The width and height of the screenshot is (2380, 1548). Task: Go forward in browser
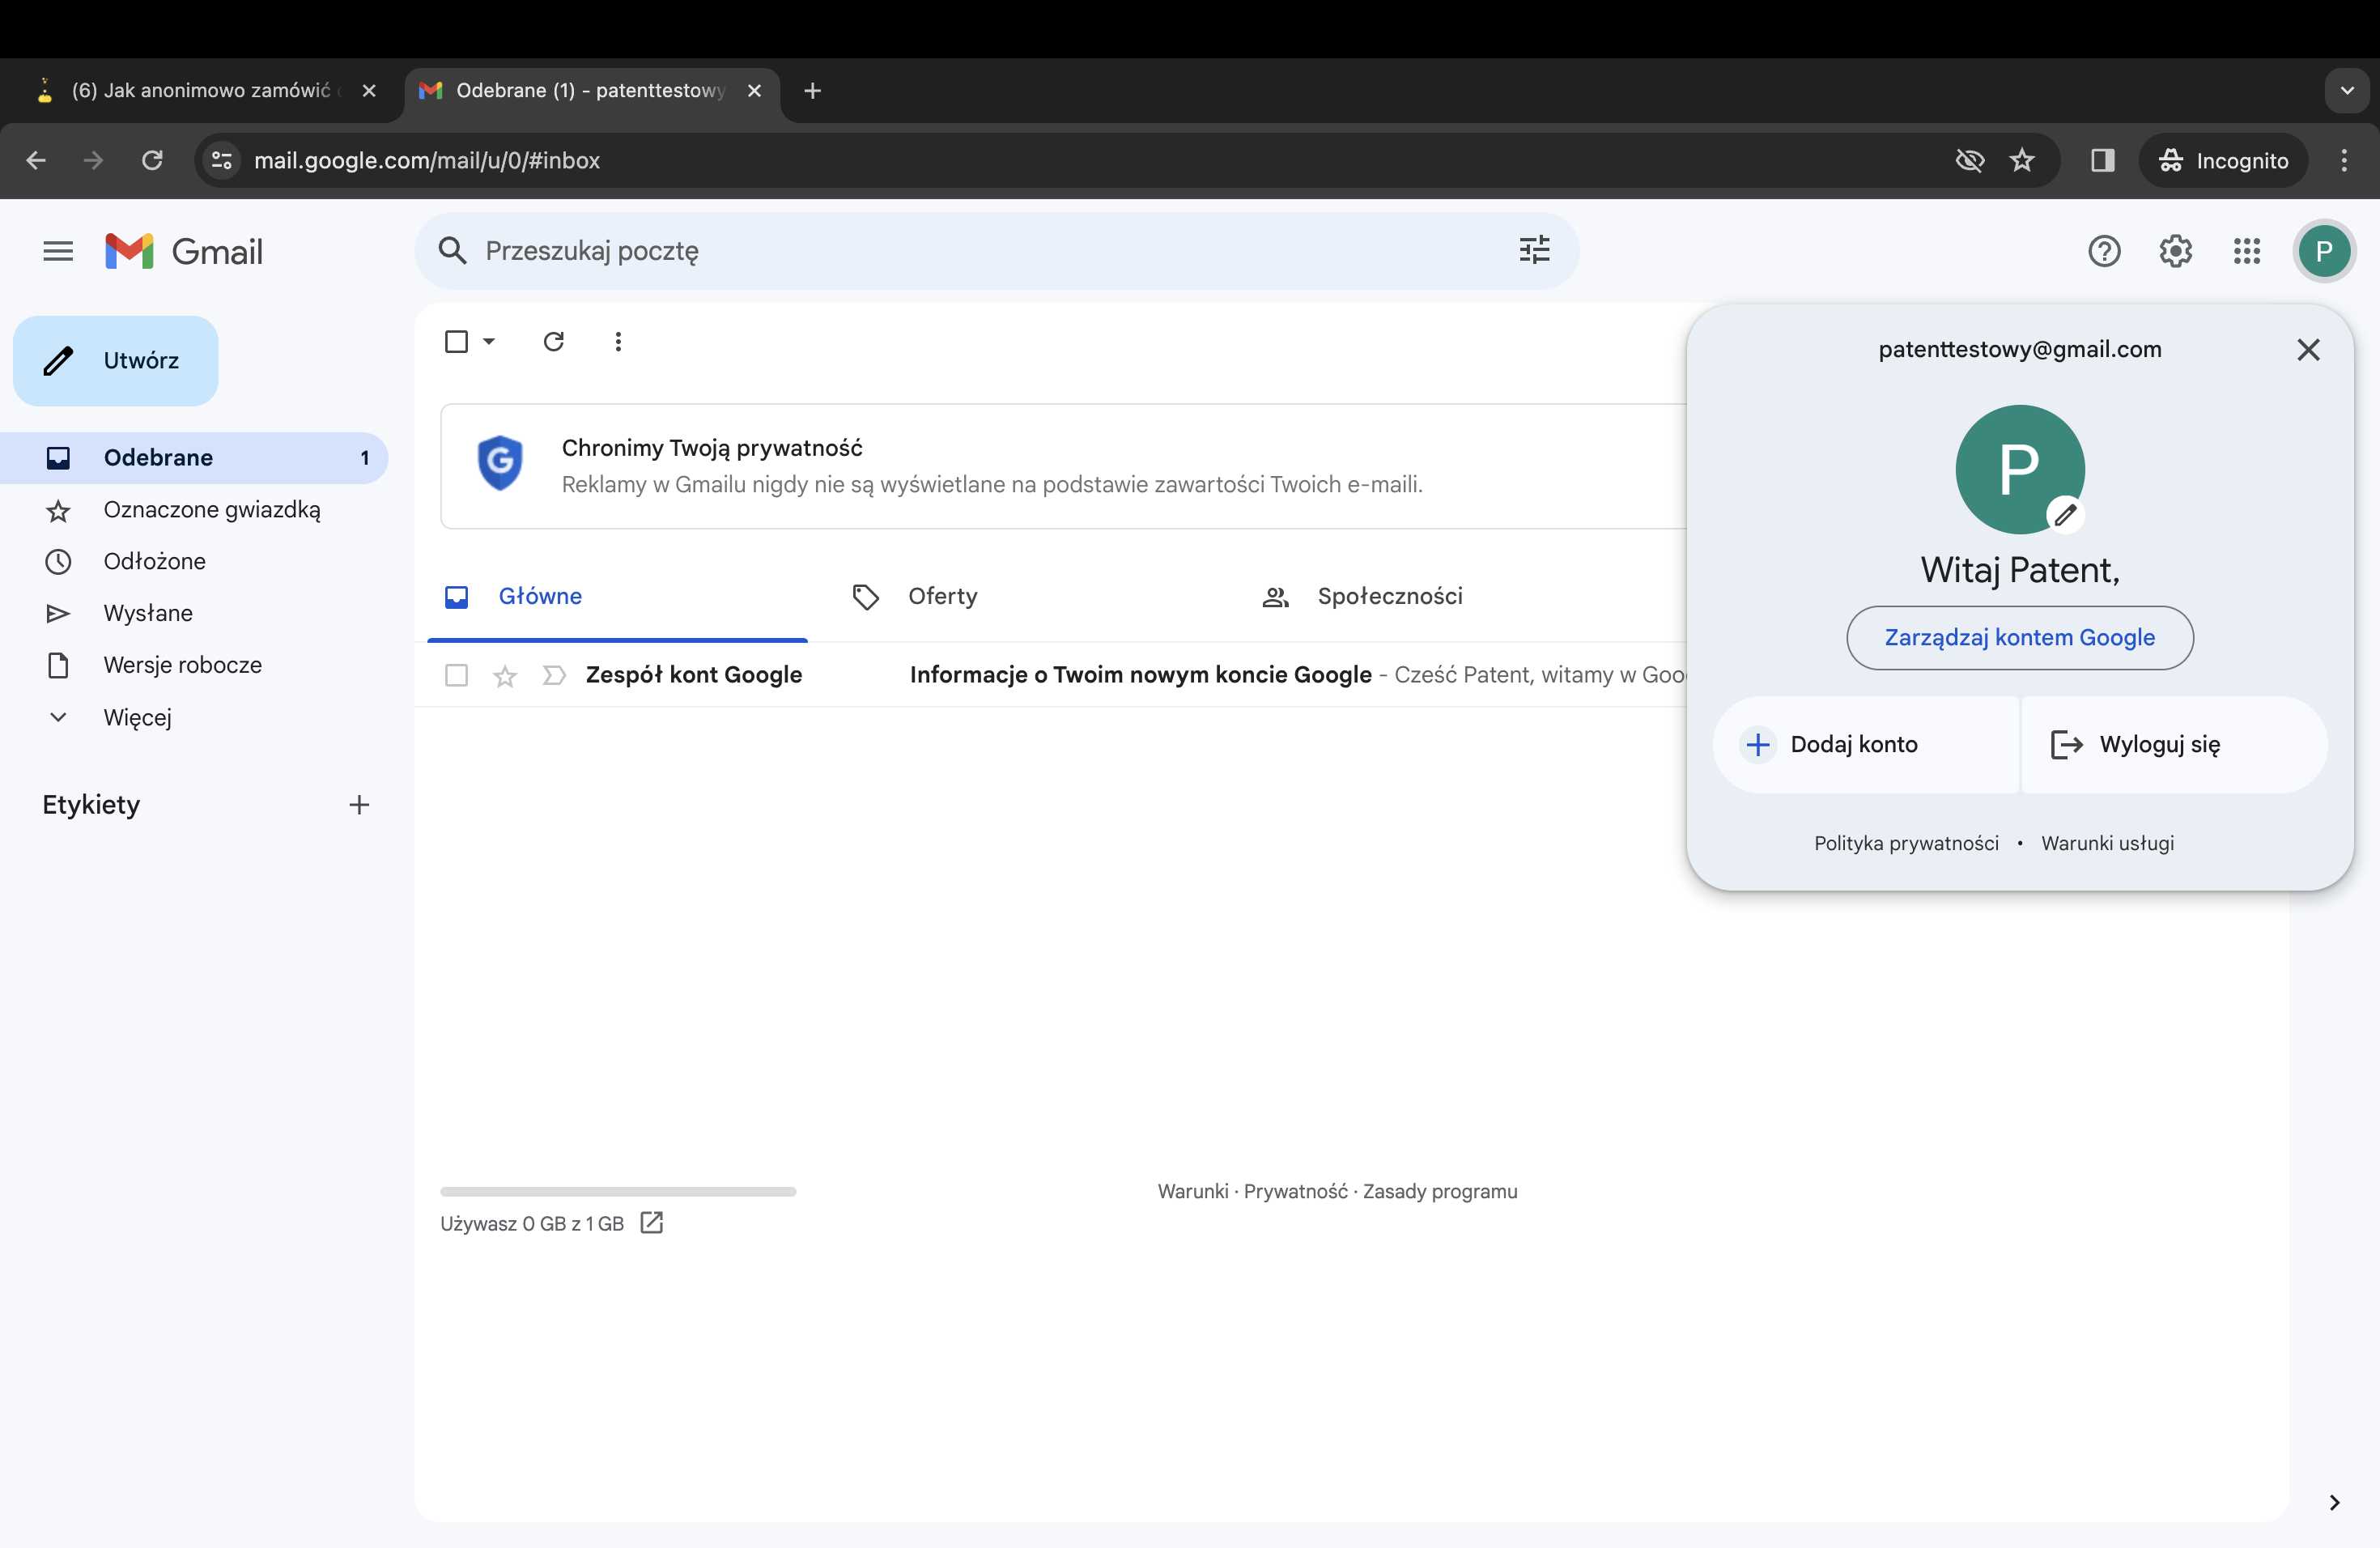[93, 160]
